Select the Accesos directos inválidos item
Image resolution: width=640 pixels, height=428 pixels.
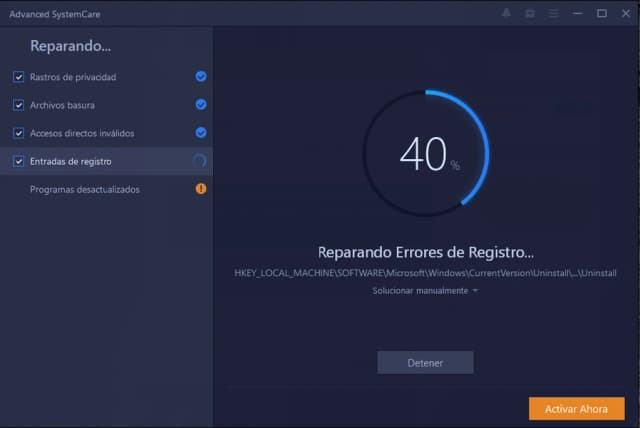tap(106, 133)
